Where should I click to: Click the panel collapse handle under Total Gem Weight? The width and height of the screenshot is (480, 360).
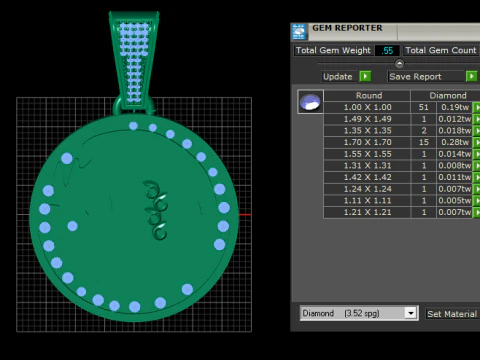(x=399, y=63)
